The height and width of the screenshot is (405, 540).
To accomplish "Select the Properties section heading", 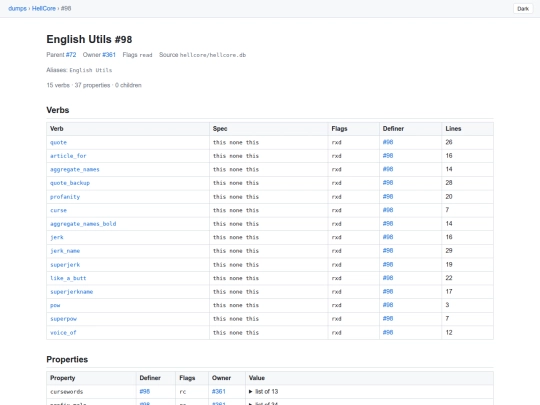I will tap(67, 359).
